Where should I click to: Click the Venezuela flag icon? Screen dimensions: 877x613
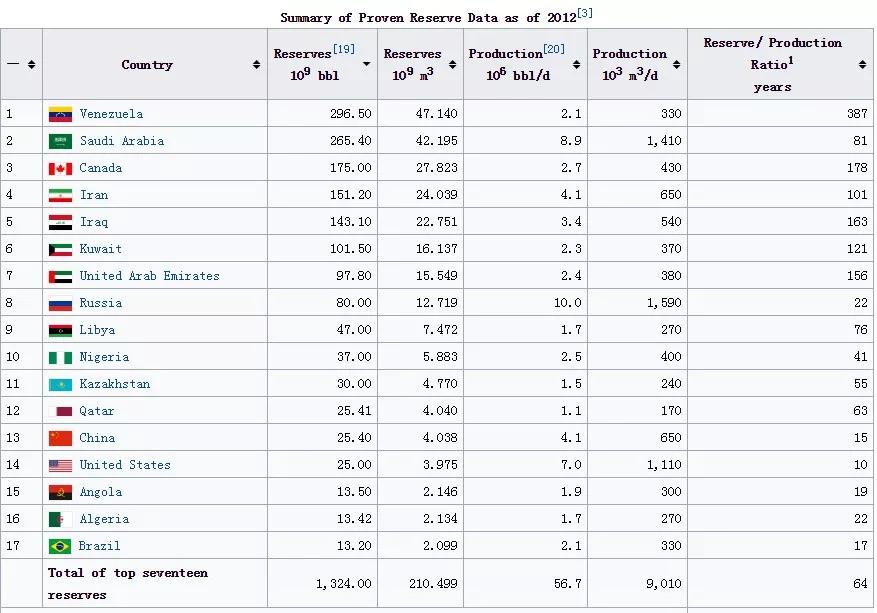[60, 114]
